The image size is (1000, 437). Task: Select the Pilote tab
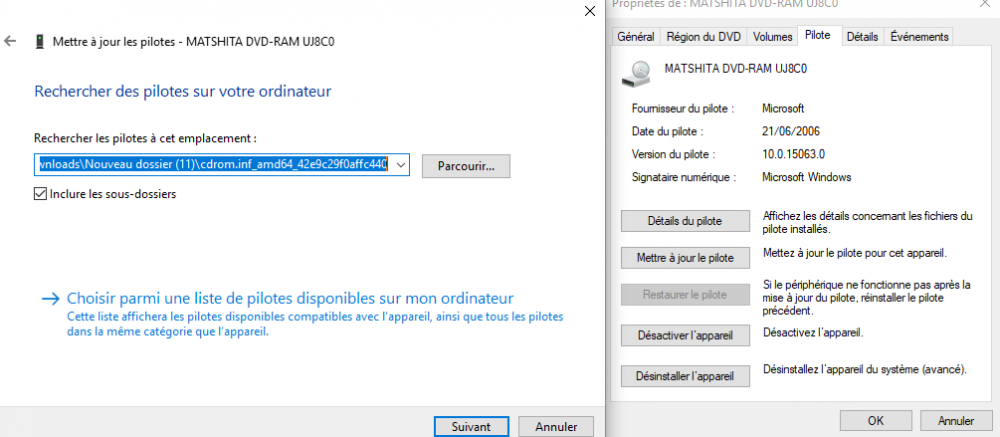(x=818, y=35)
